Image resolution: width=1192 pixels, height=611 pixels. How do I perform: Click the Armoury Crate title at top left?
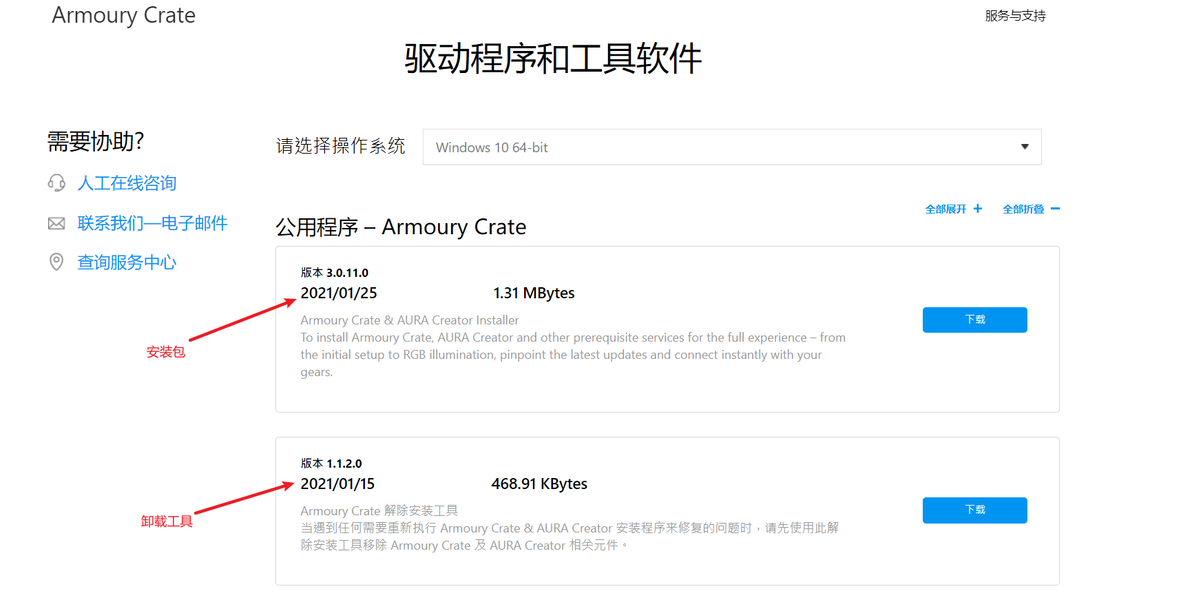point(123,15)
